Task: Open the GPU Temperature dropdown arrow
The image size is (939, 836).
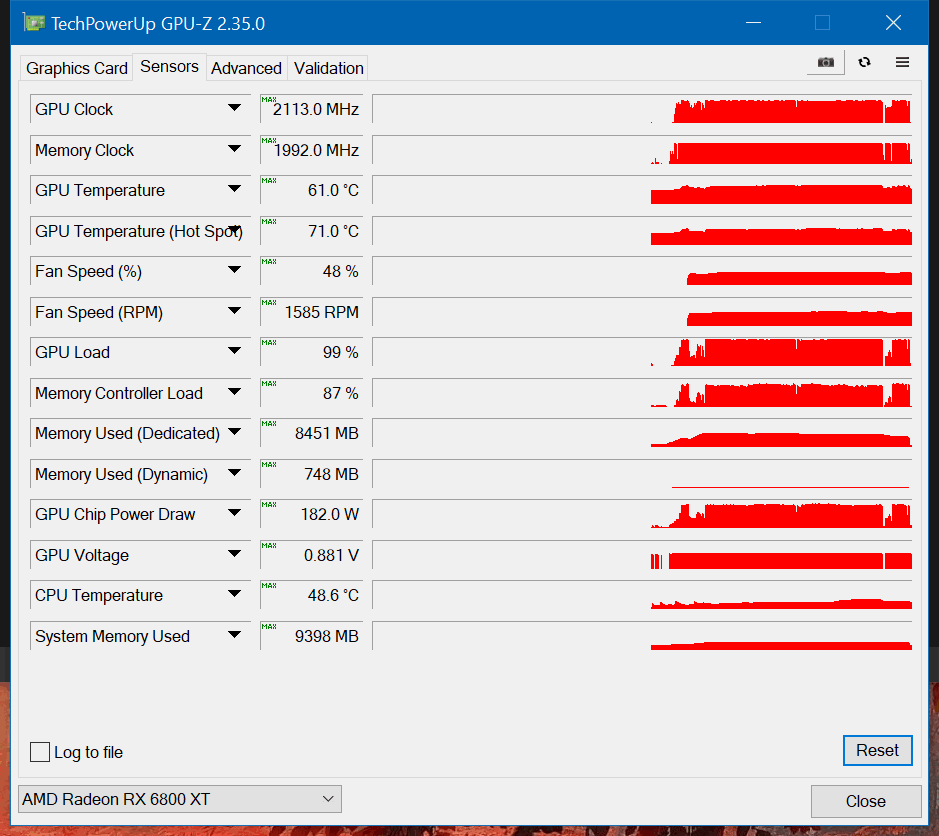Action: pyautogui.click(x=234, y=189)
